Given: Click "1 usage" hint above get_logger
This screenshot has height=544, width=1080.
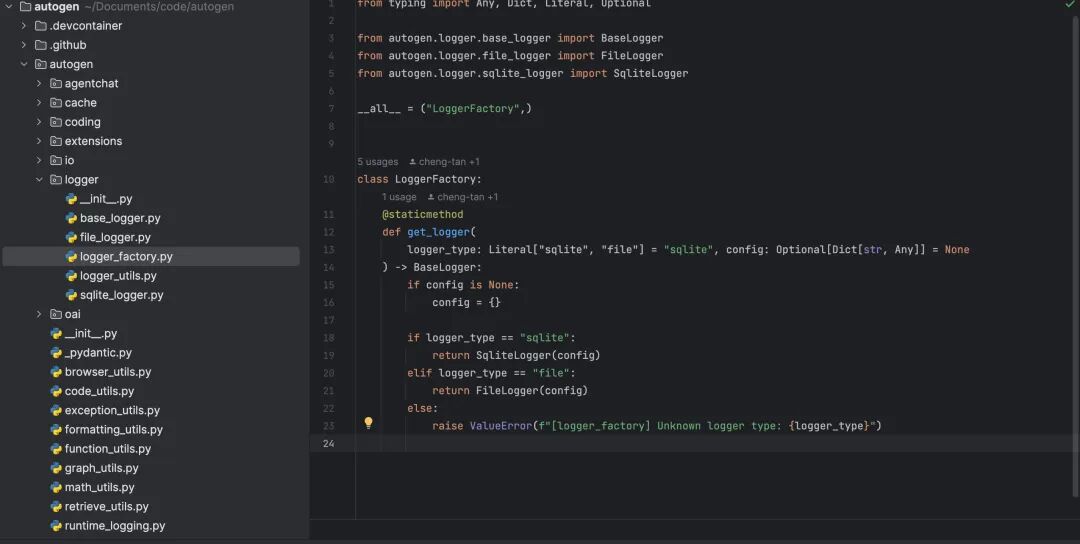Looking at the screenshot, I should pyautogui.click(x=399, y=197).
